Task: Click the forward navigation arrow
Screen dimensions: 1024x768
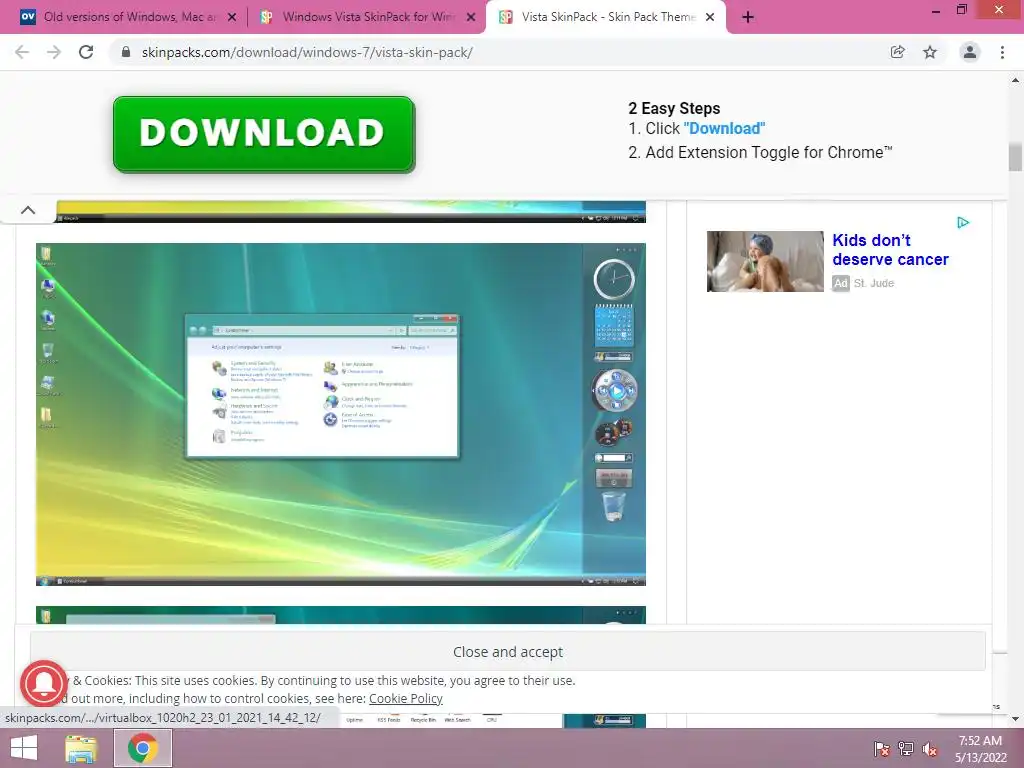Action: [54, 52]
